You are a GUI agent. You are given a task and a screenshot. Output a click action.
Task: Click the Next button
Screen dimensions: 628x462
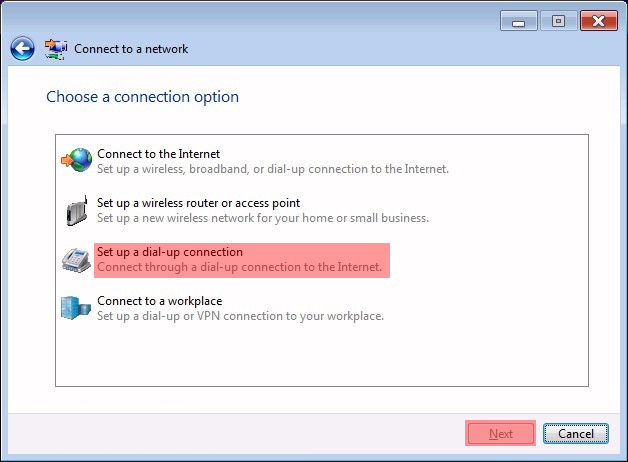coord(501,434)
